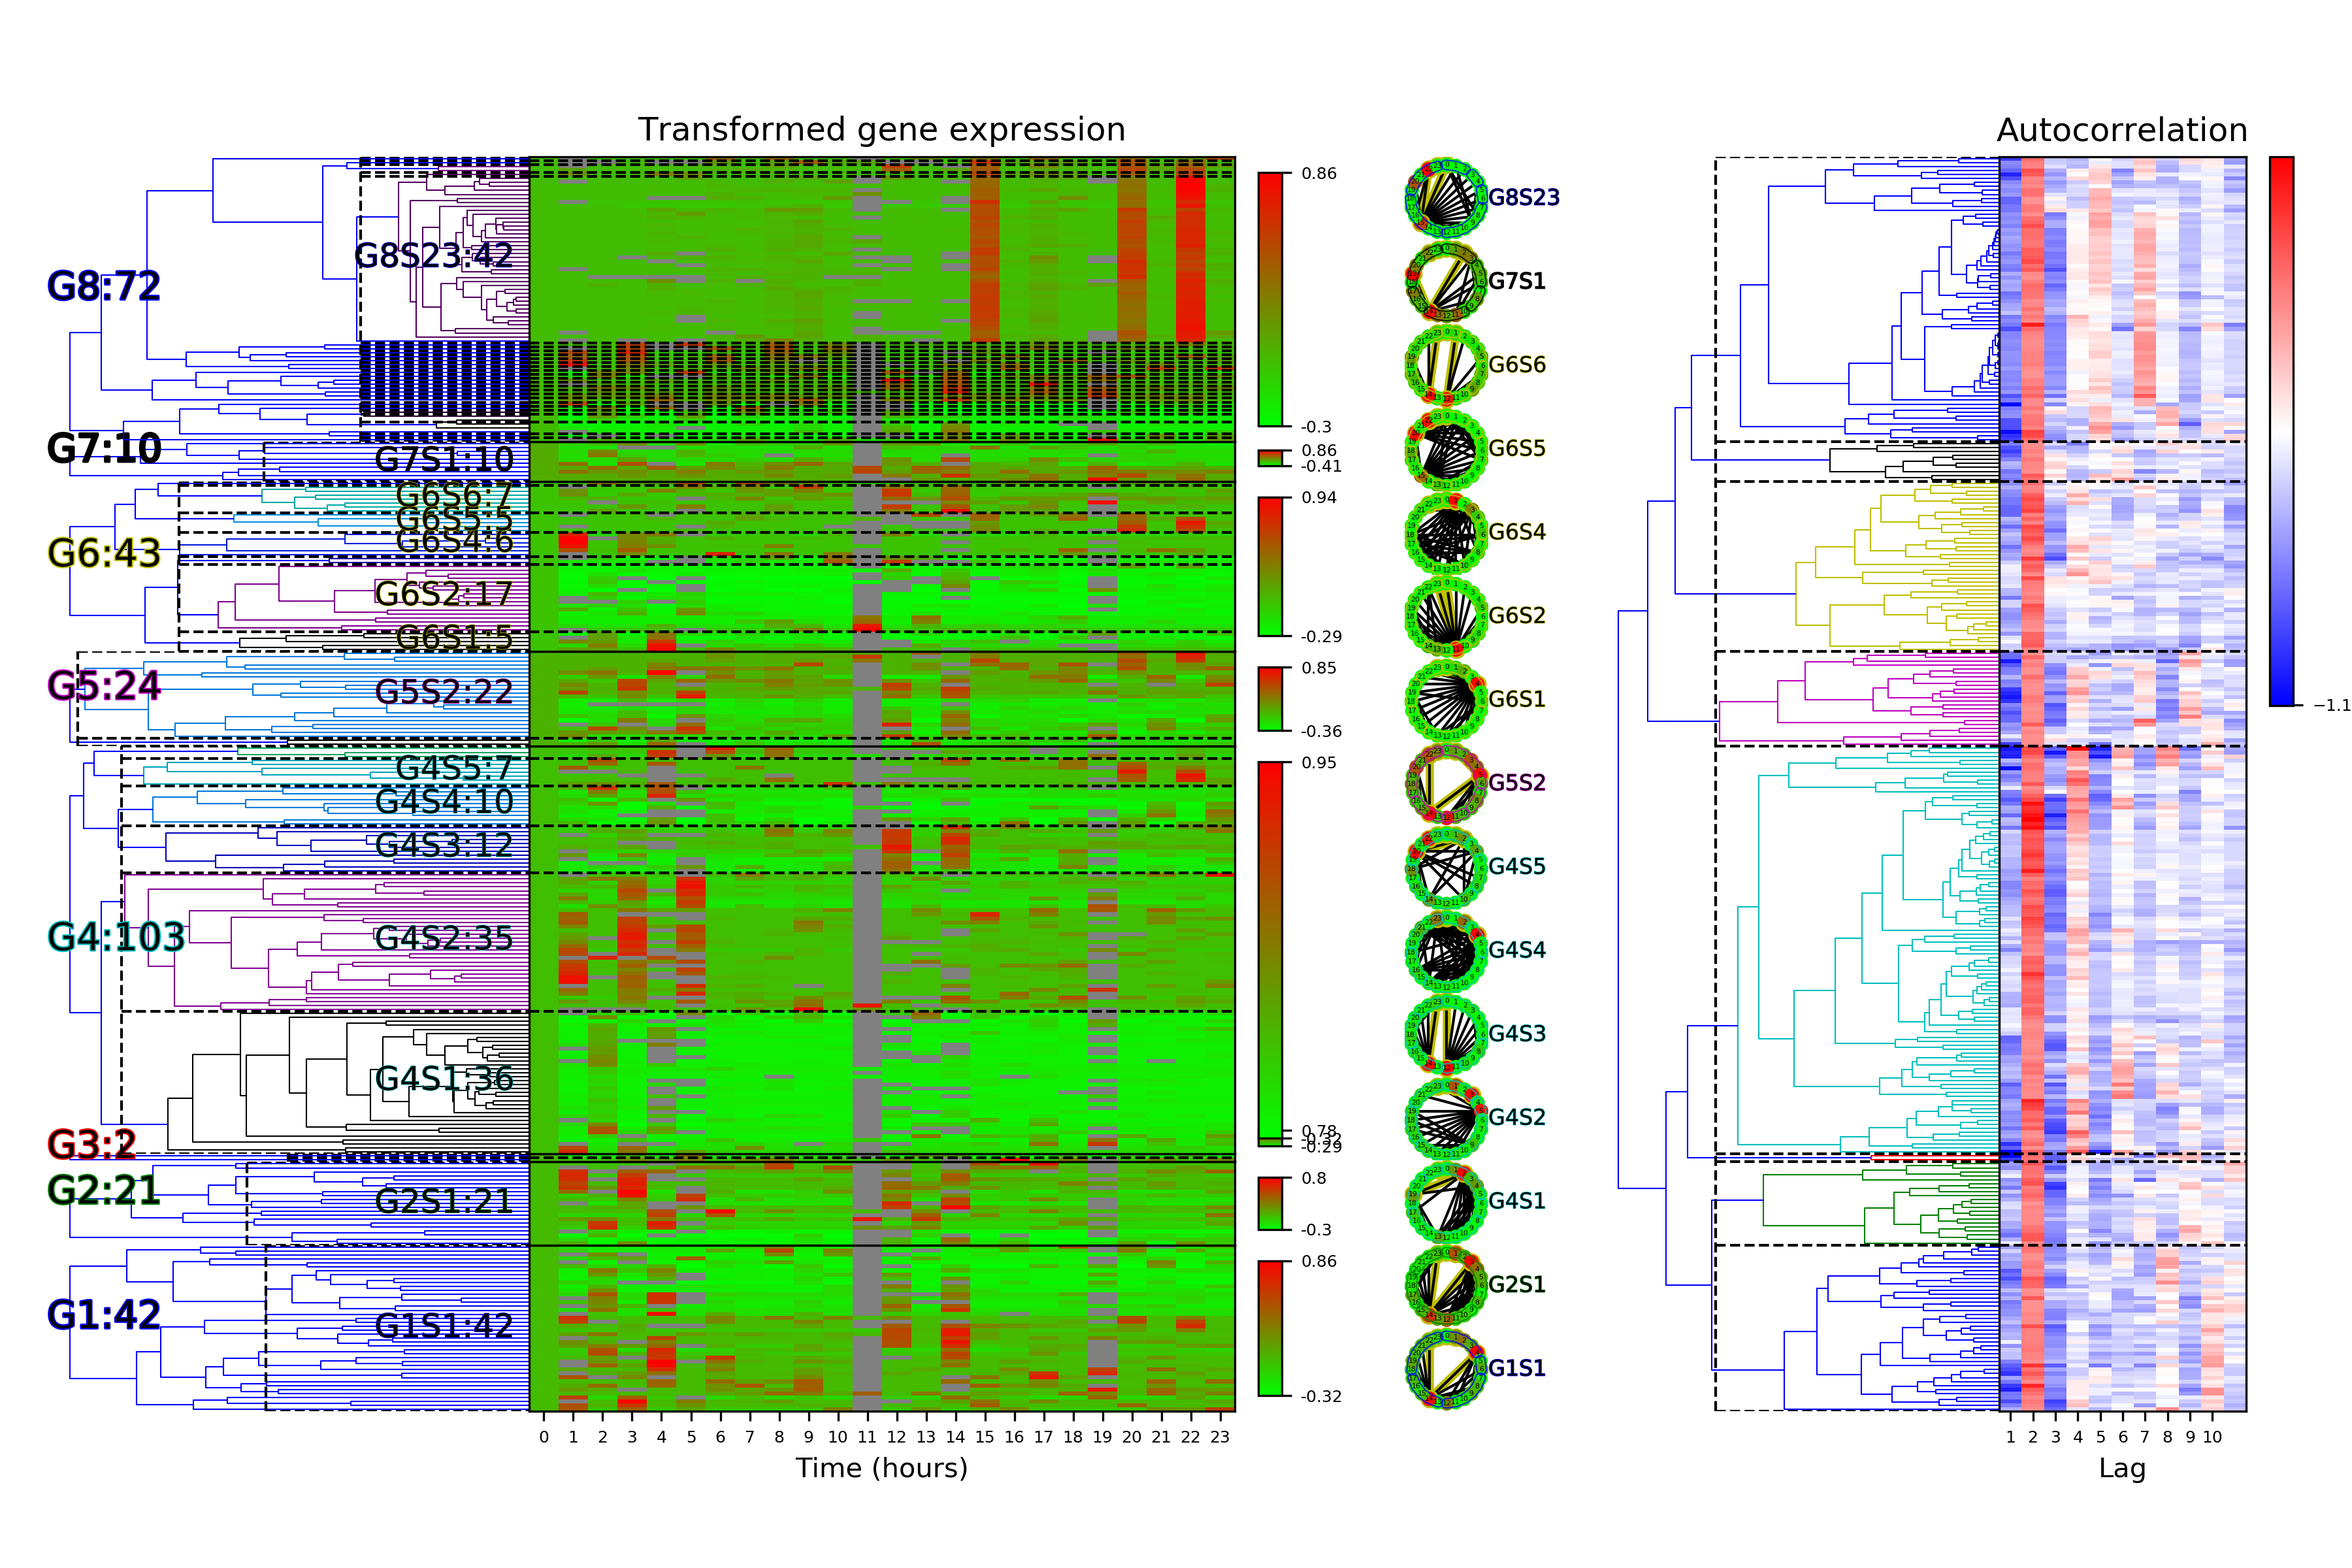Viewport: 2352px width, 1568px height.
Task: Click the top expression colorbar near 0.86
Action: [1270, 299]
